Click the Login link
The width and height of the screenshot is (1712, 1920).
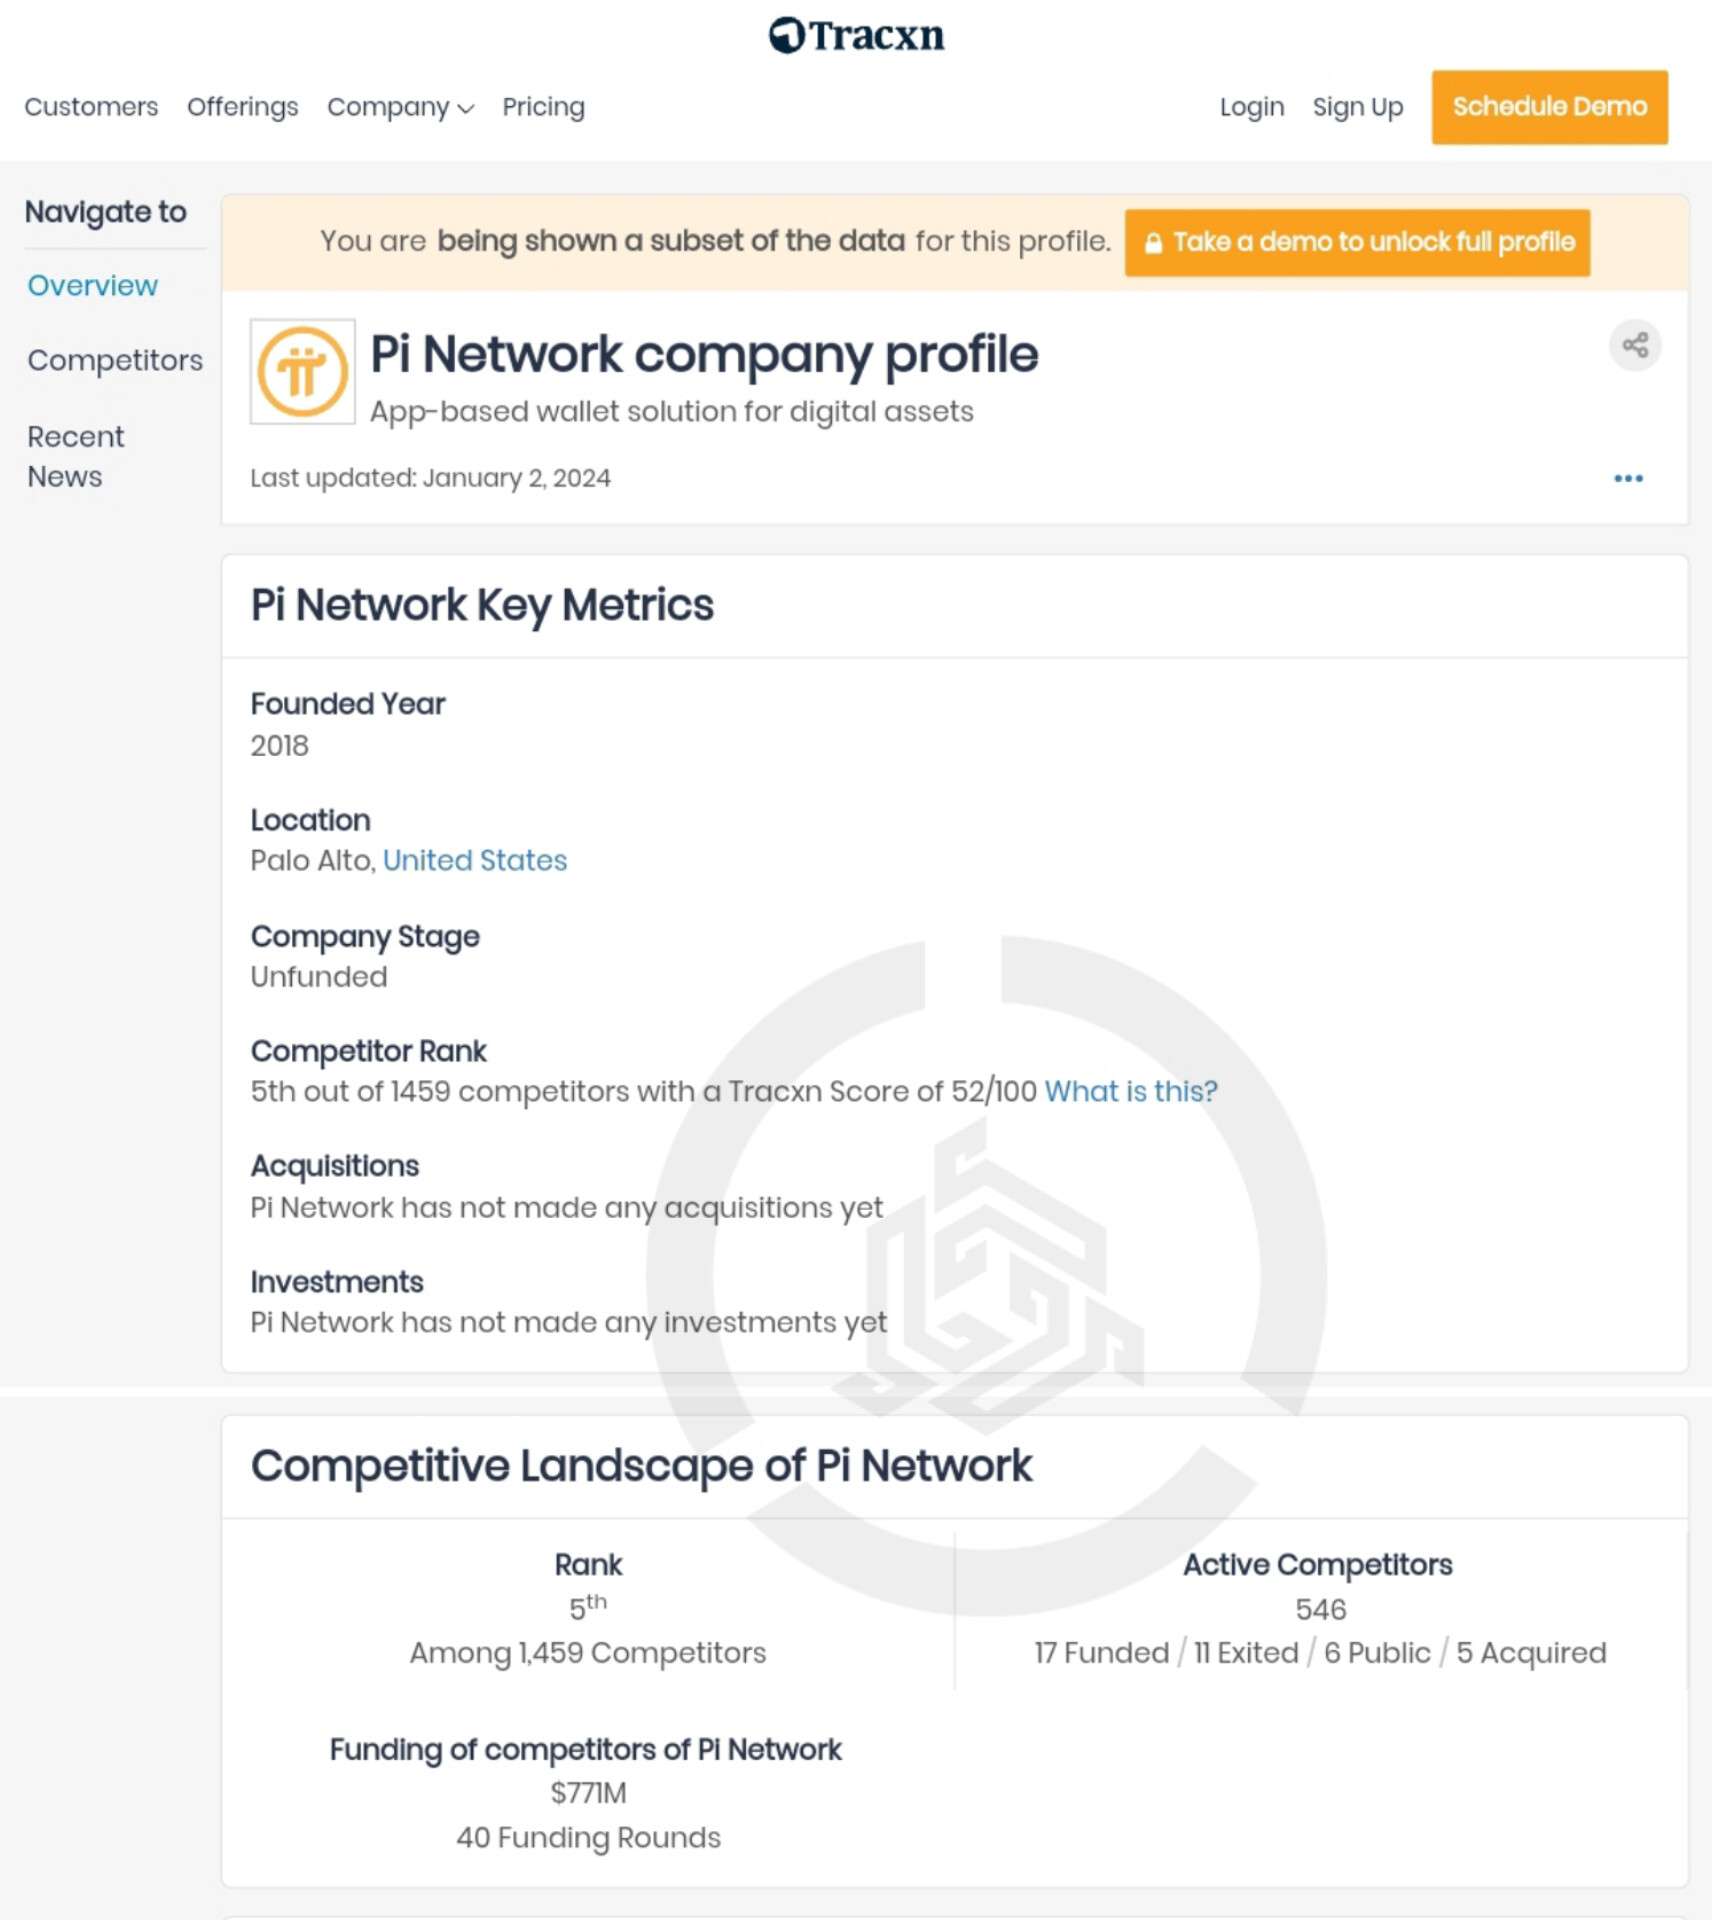pos(1251,107)
